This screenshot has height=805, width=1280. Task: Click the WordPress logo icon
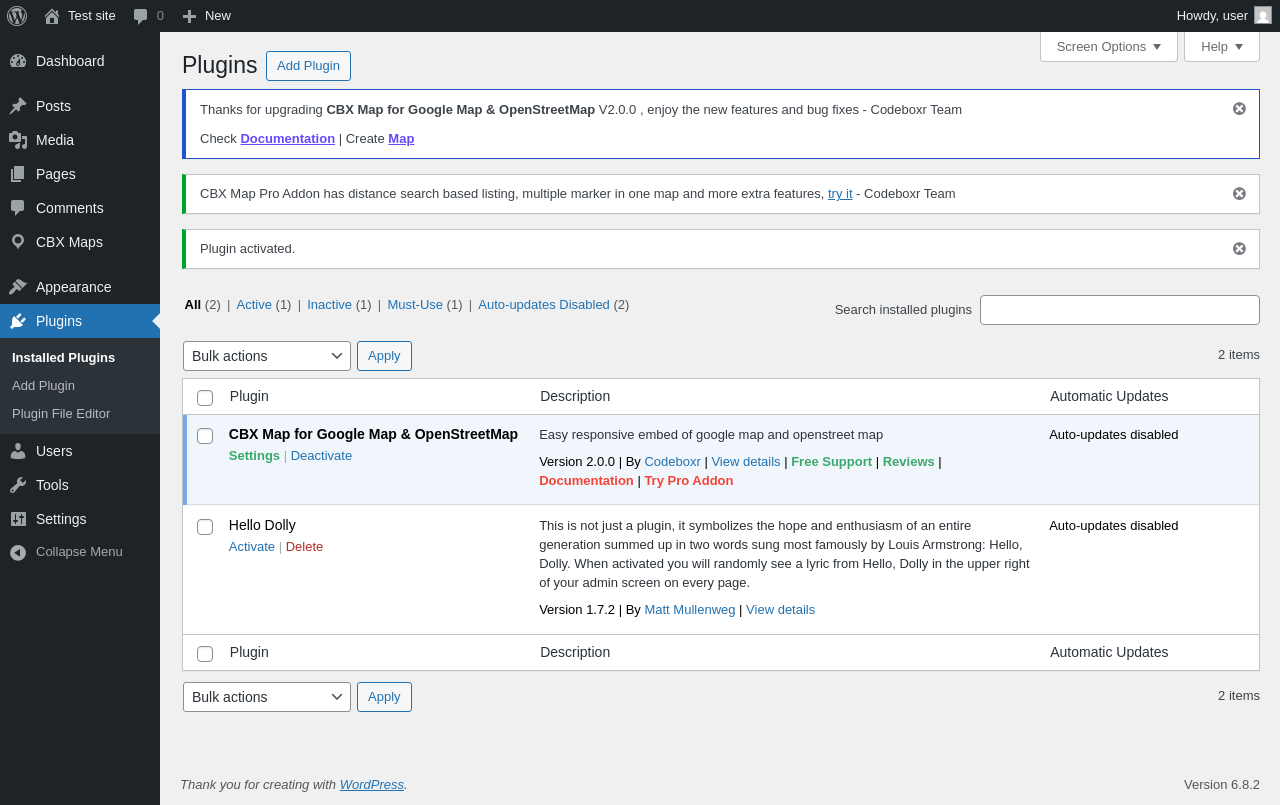(x=17, y=16)
